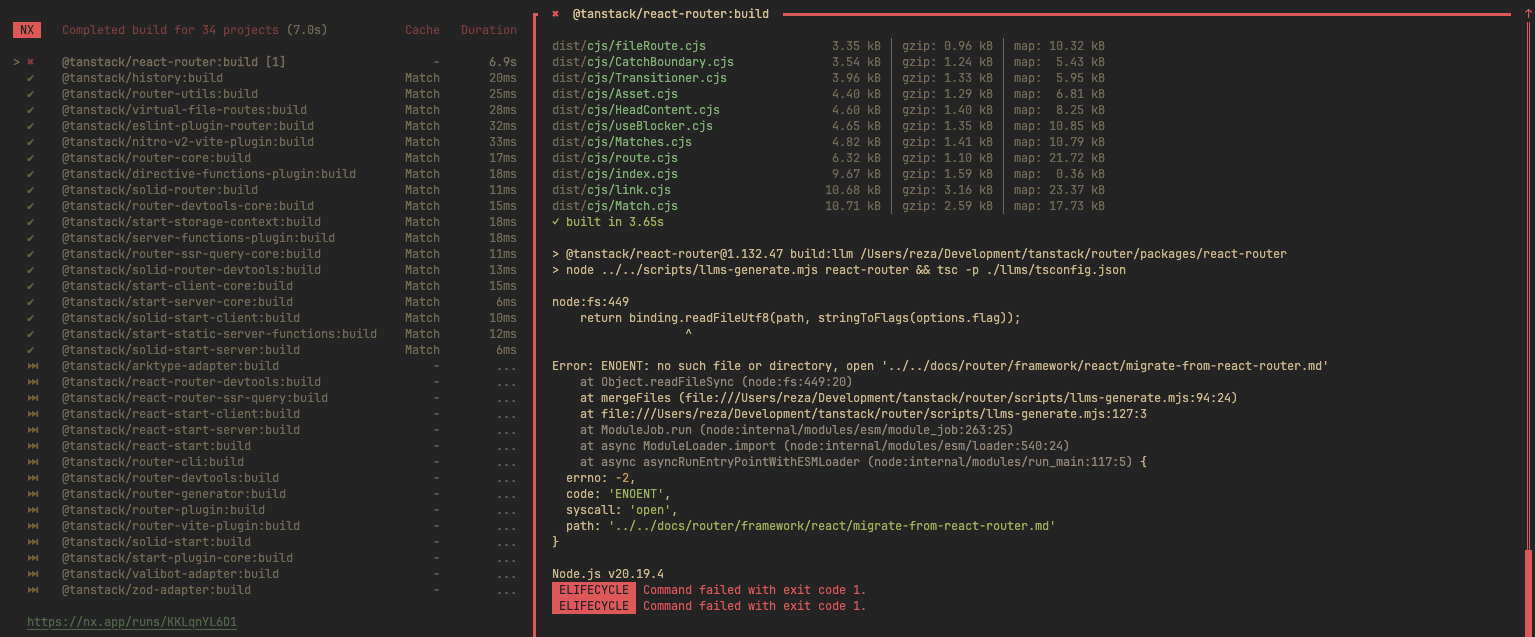This screenshot has height=637, width=1535.
Task: Click the llms-generate.mjs:127:3 stack trace line
Action: [863, 414]
